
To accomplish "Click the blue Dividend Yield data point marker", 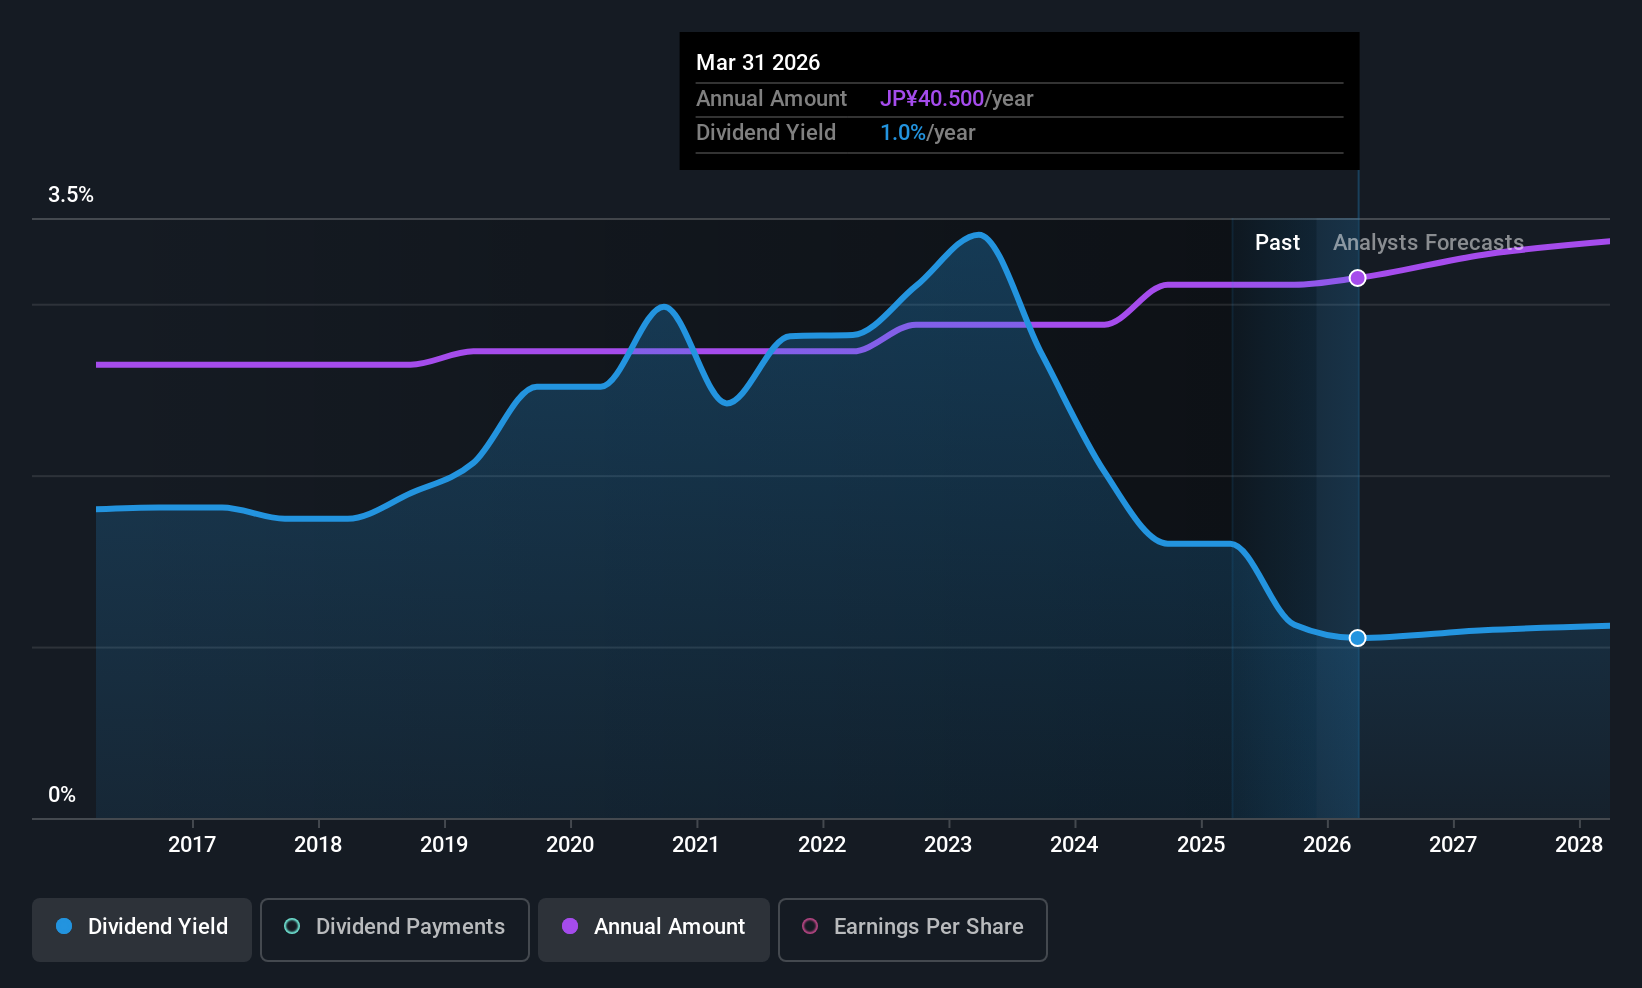I will pos(1357,638).
